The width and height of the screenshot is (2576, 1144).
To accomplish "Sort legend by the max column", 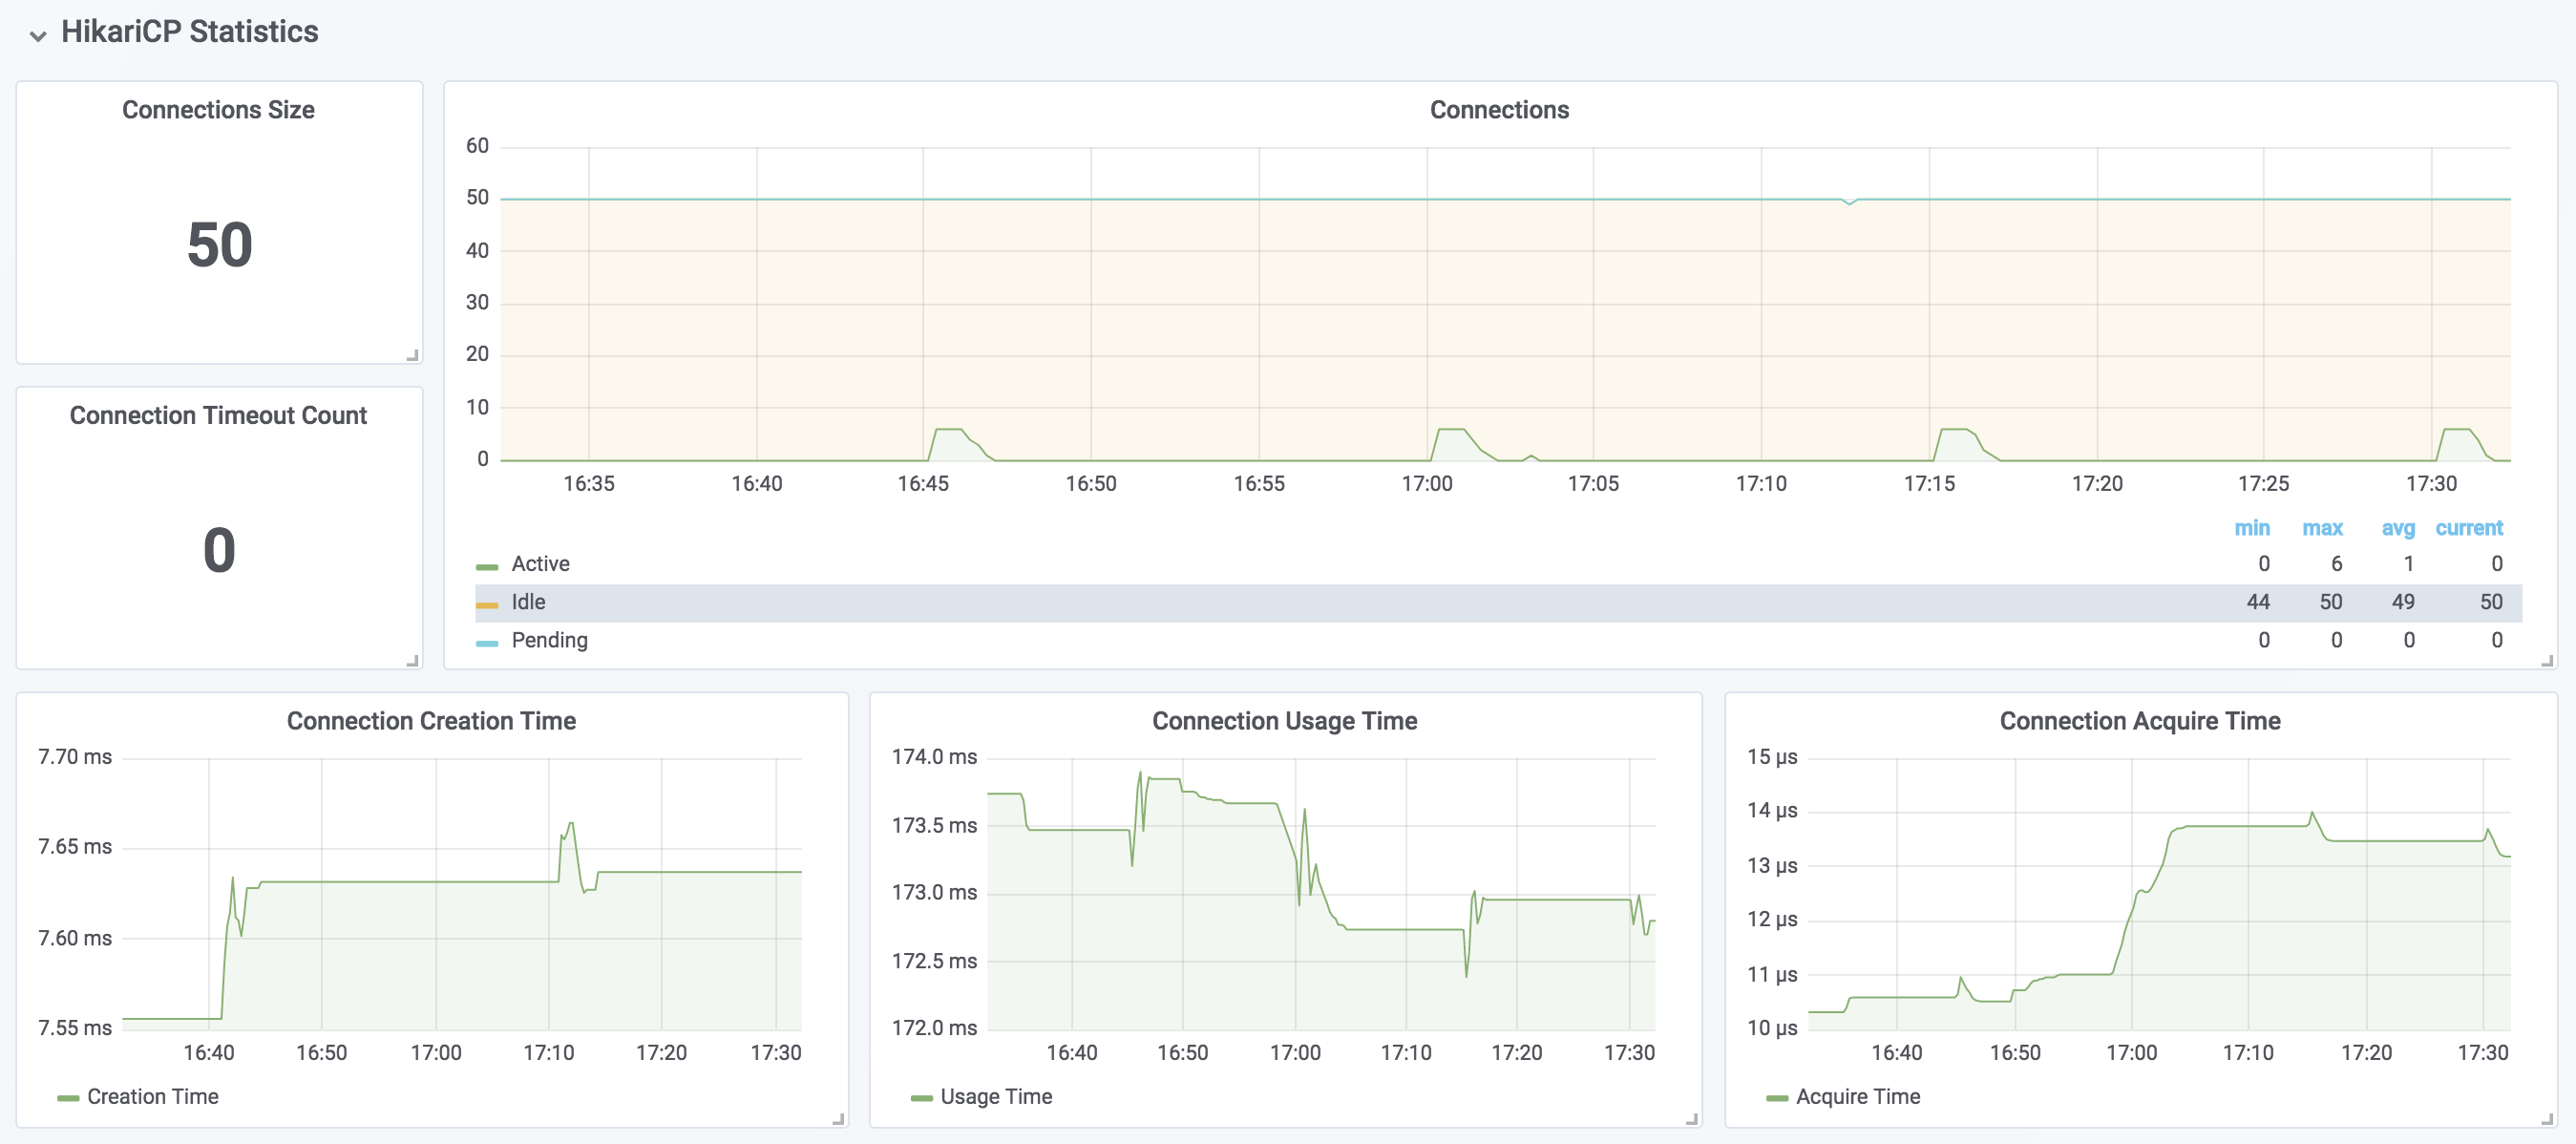I will [2321, 528].
